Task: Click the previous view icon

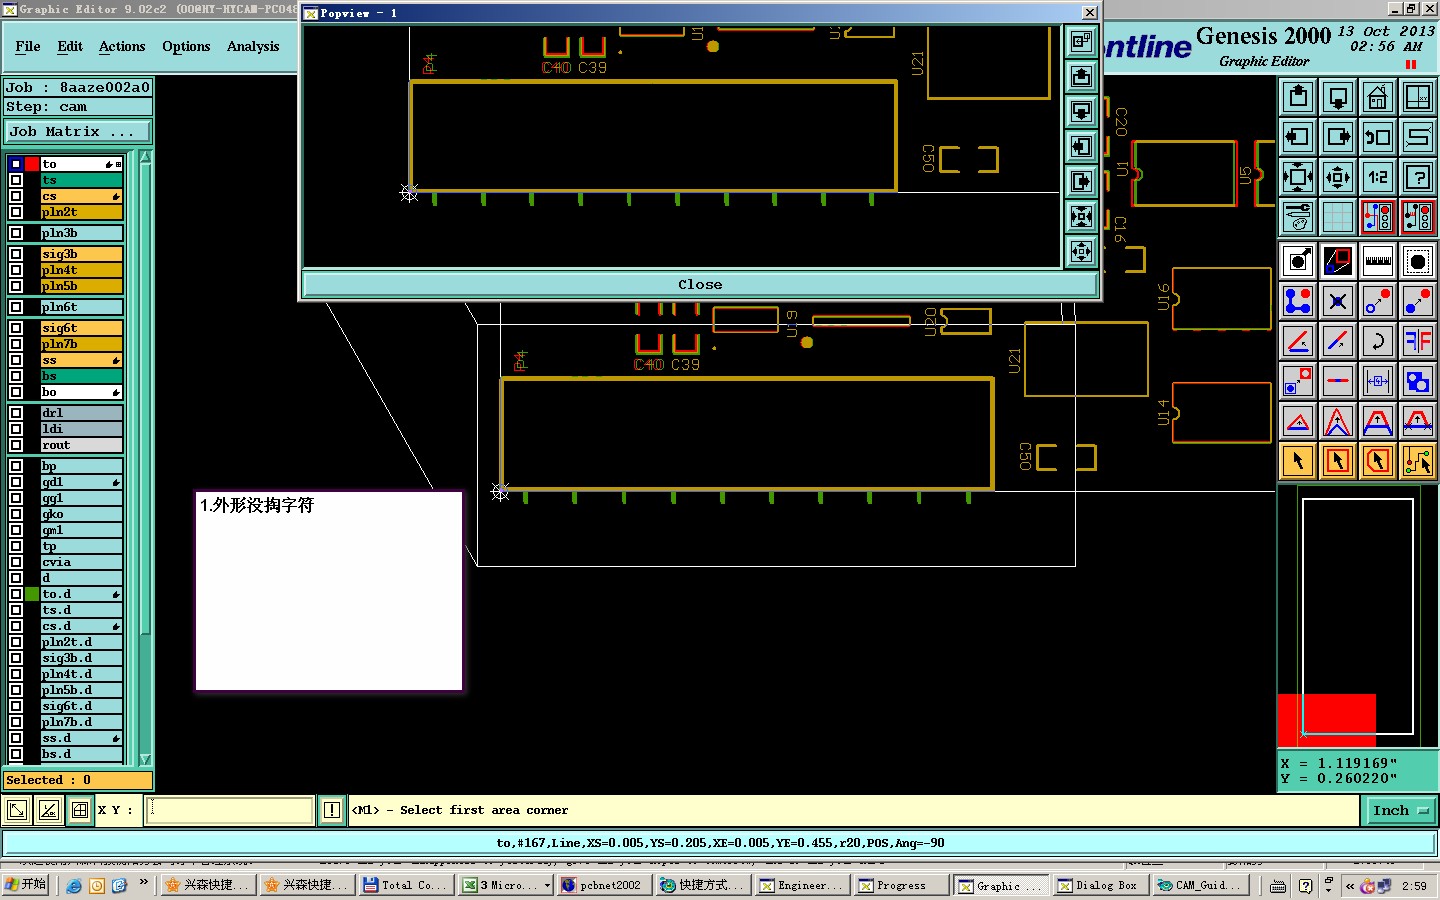Action: [1378, 137]
